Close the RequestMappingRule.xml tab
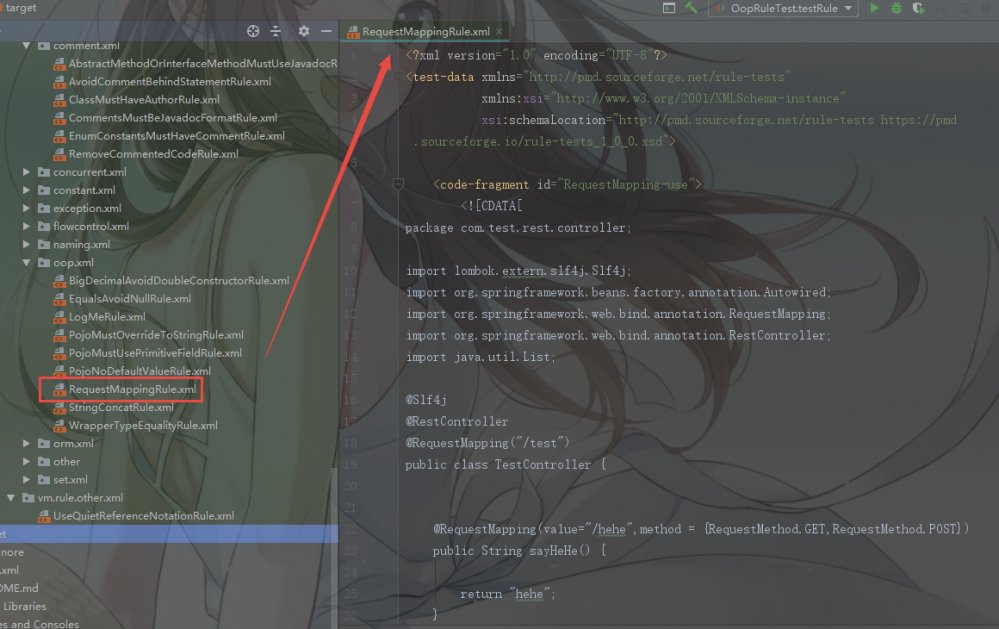 pos(499,31)
